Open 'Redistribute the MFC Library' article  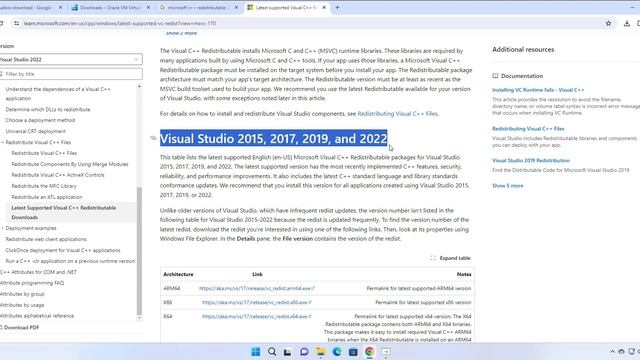point(44,186)
